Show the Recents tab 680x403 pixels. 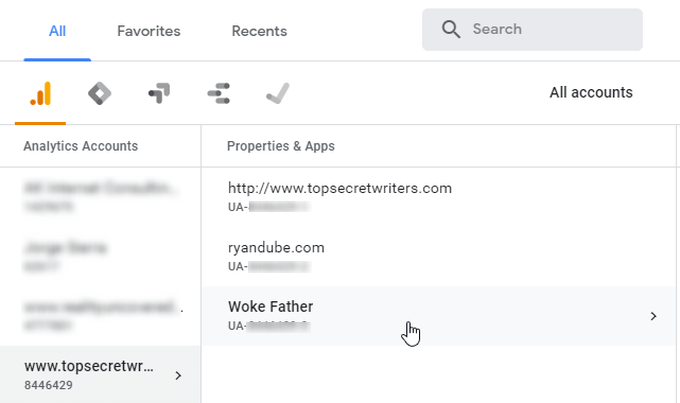pos(259,31)
